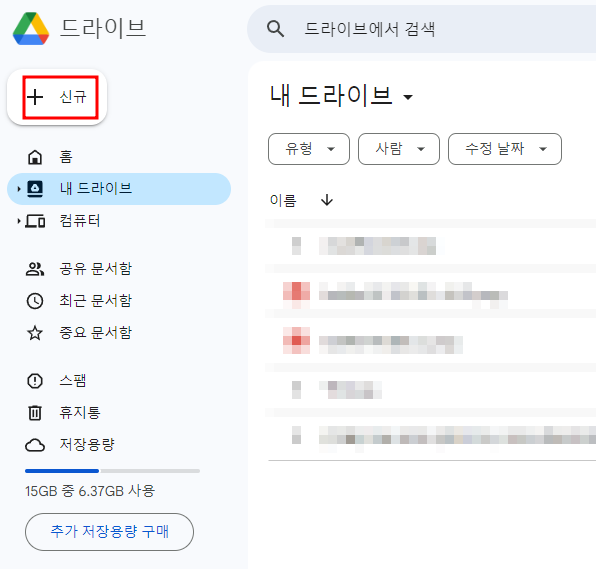
Task: Click the storage usage progress bar
Action: tap(112, 471)
